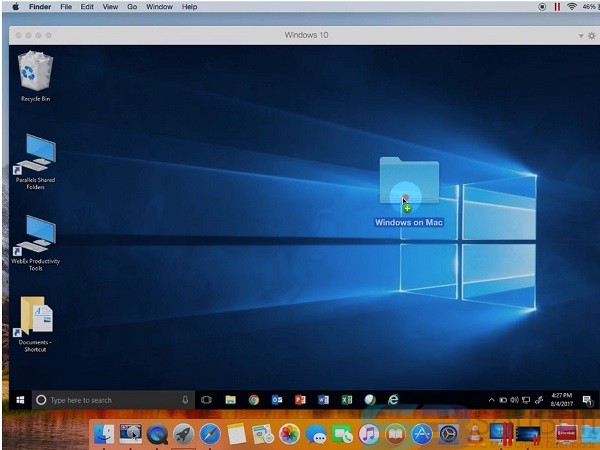Launch Internet Explorer from the taskbar
Viewport: 600px width, 450px height.
click(x=393, y=399)
